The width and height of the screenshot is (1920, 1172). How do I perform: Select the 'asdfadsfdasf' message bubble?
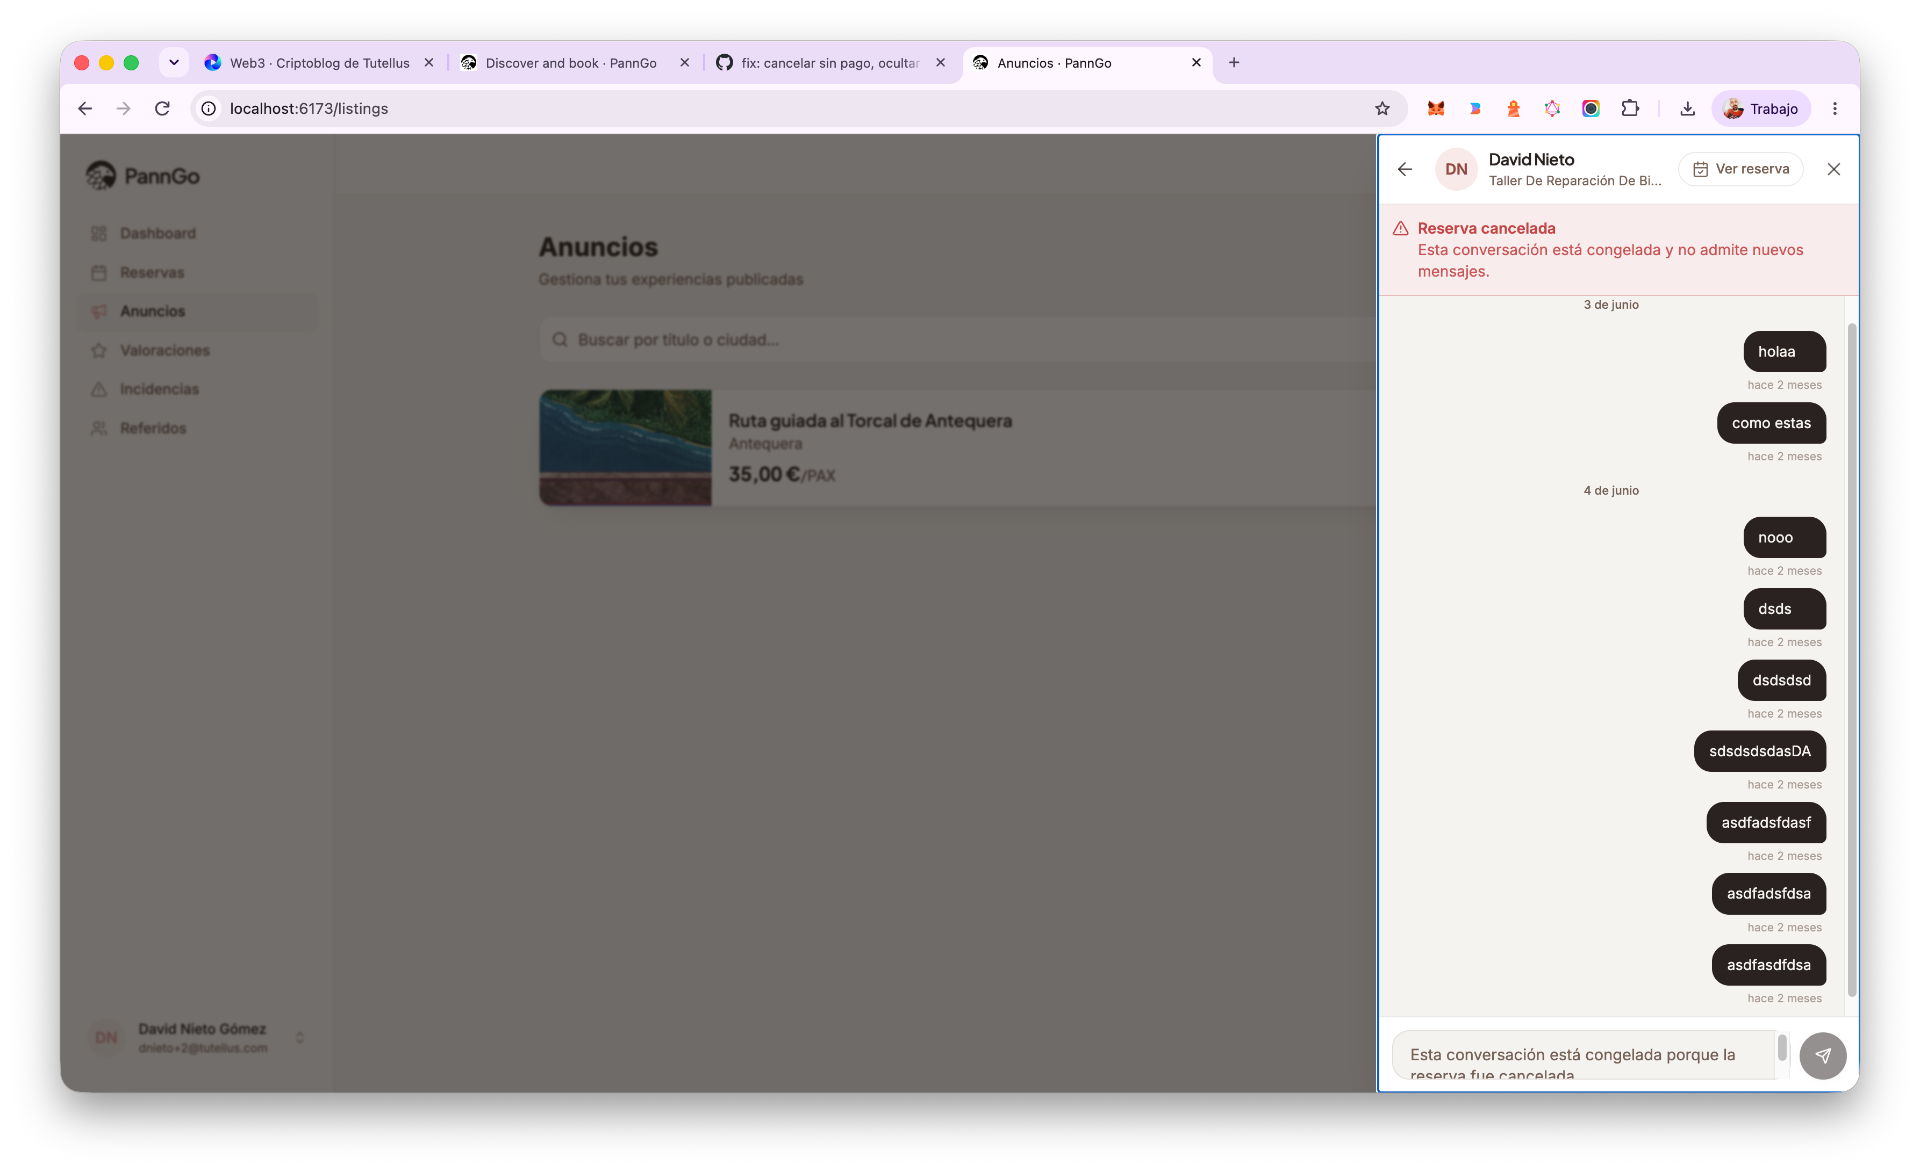coord(1766,823)
